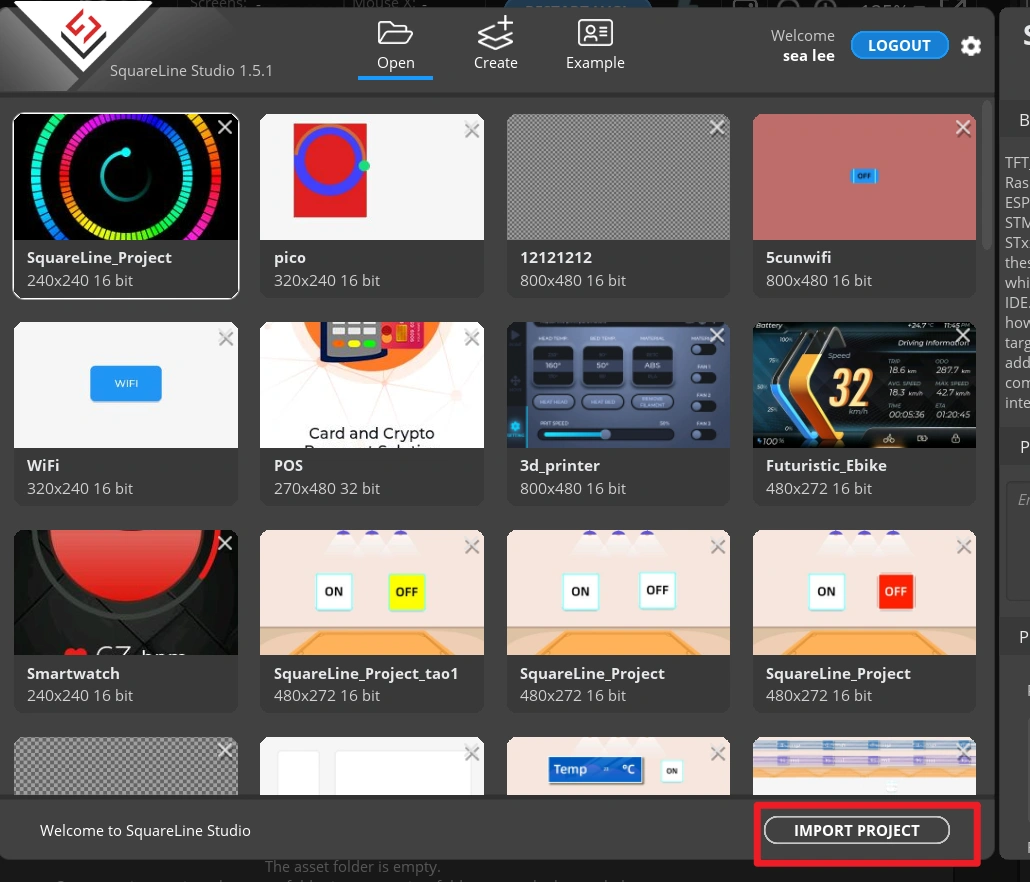
Task: Remove the WiFi project with X
Action: pos(226,339)
